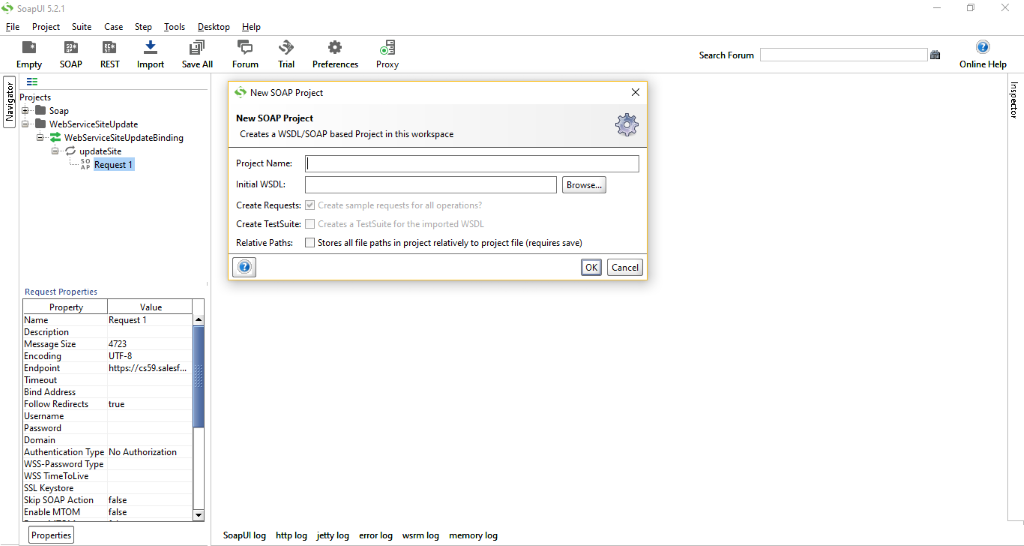This screenshot has width=1024, height=546.
Task: Open the jetty log tab
Action: pos(332,536)
